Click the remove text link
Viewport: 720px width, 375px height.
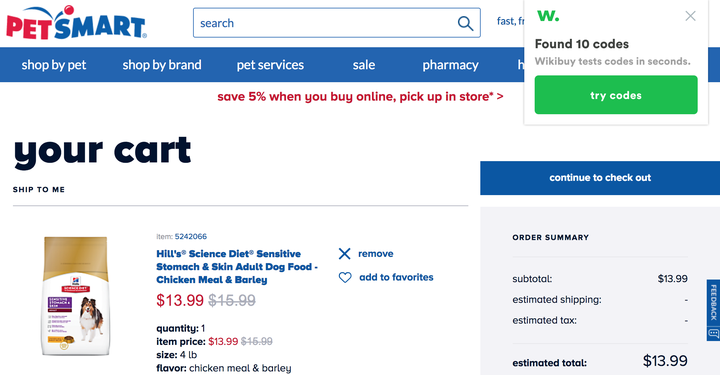click(376, 253)
